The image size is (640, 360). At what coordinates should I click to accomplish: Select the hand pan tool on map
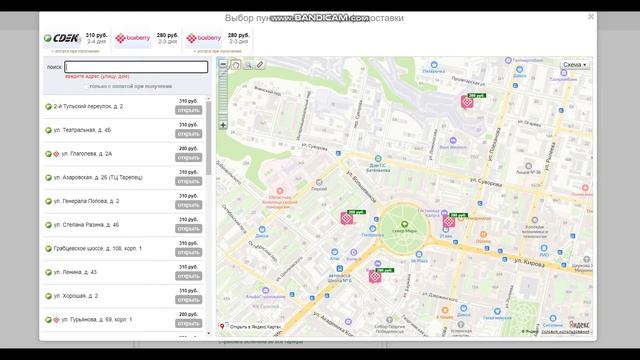[236, 64]
